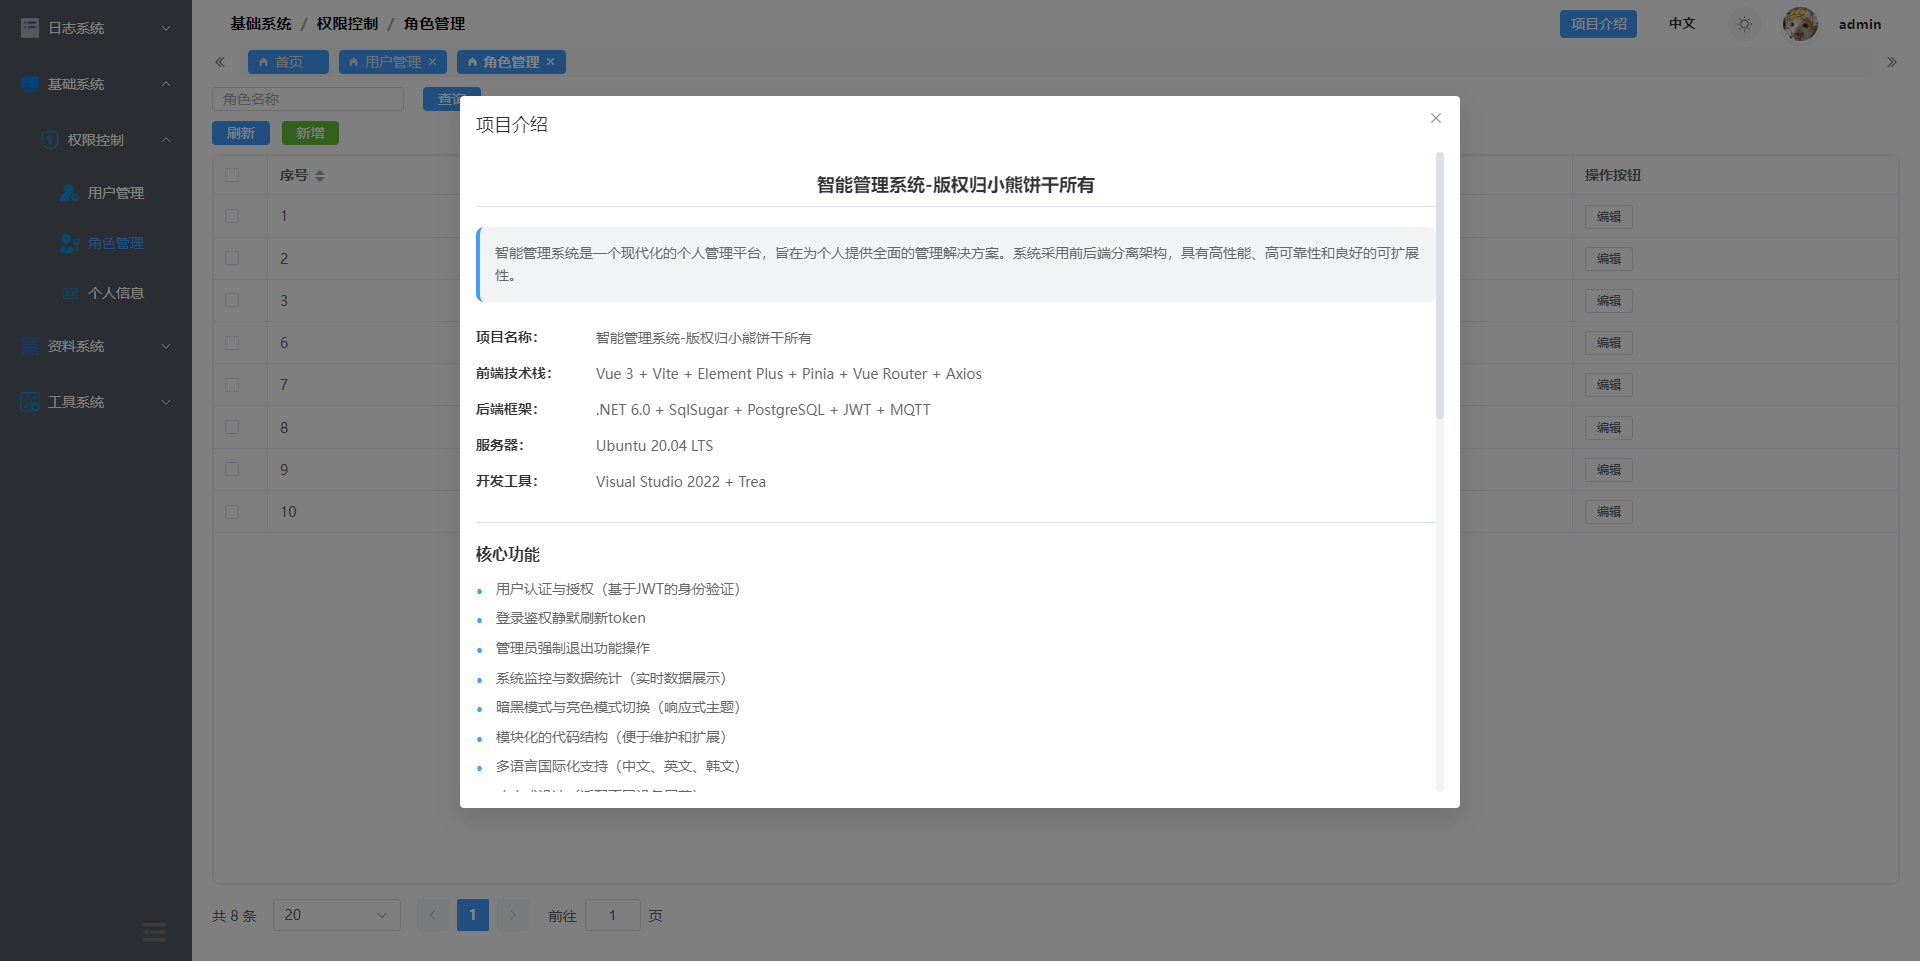Check the checkbox for row 7

pos(232,385)
